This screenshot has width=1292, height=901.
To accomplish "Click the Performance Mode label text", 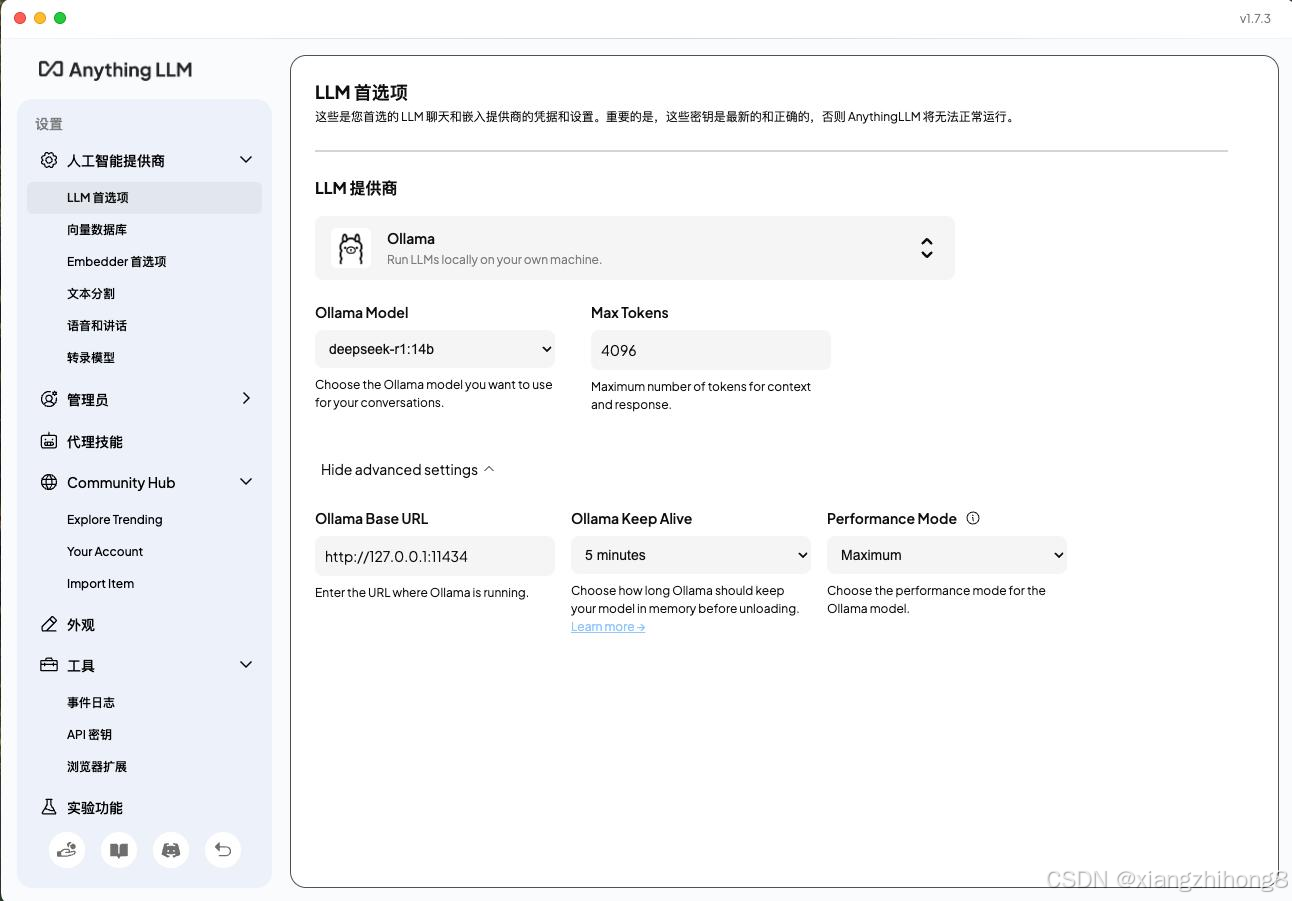I will tap(892, 519).
